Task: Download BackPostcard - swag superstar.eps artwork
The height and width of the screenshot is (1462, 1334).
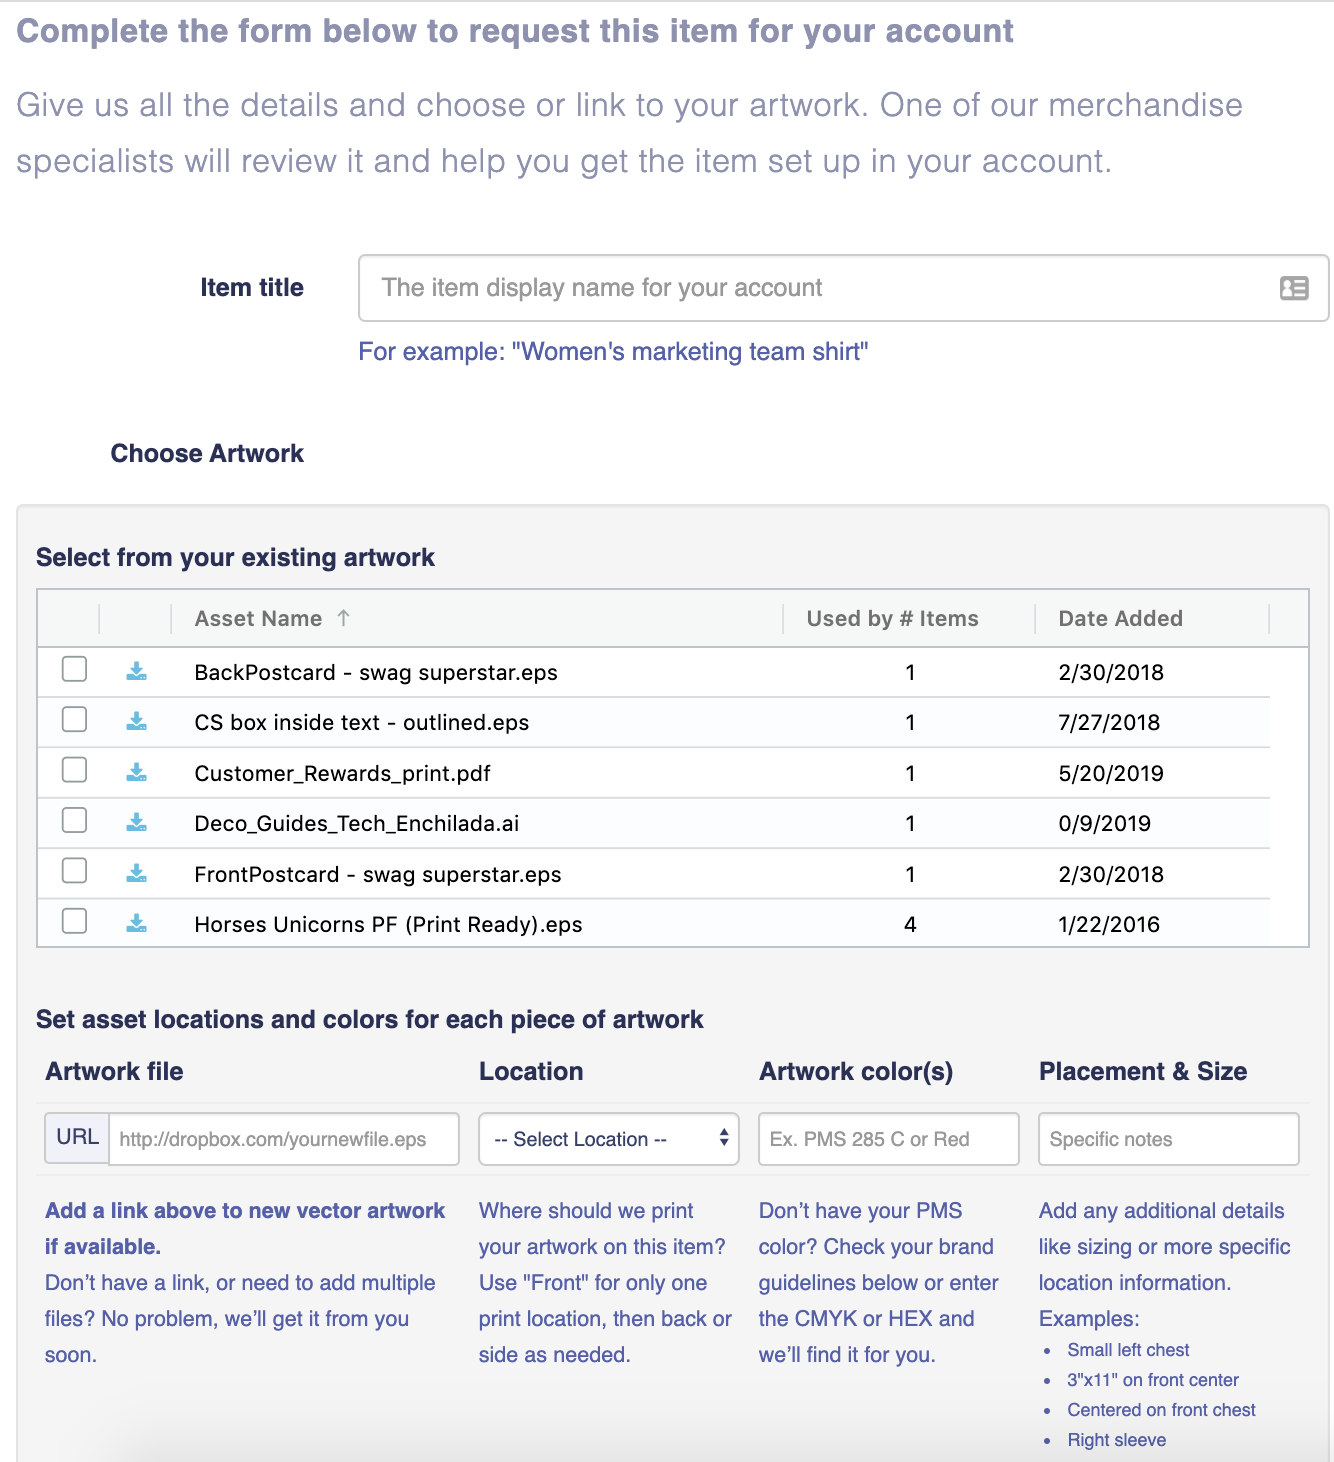Action: coord(137,671)
